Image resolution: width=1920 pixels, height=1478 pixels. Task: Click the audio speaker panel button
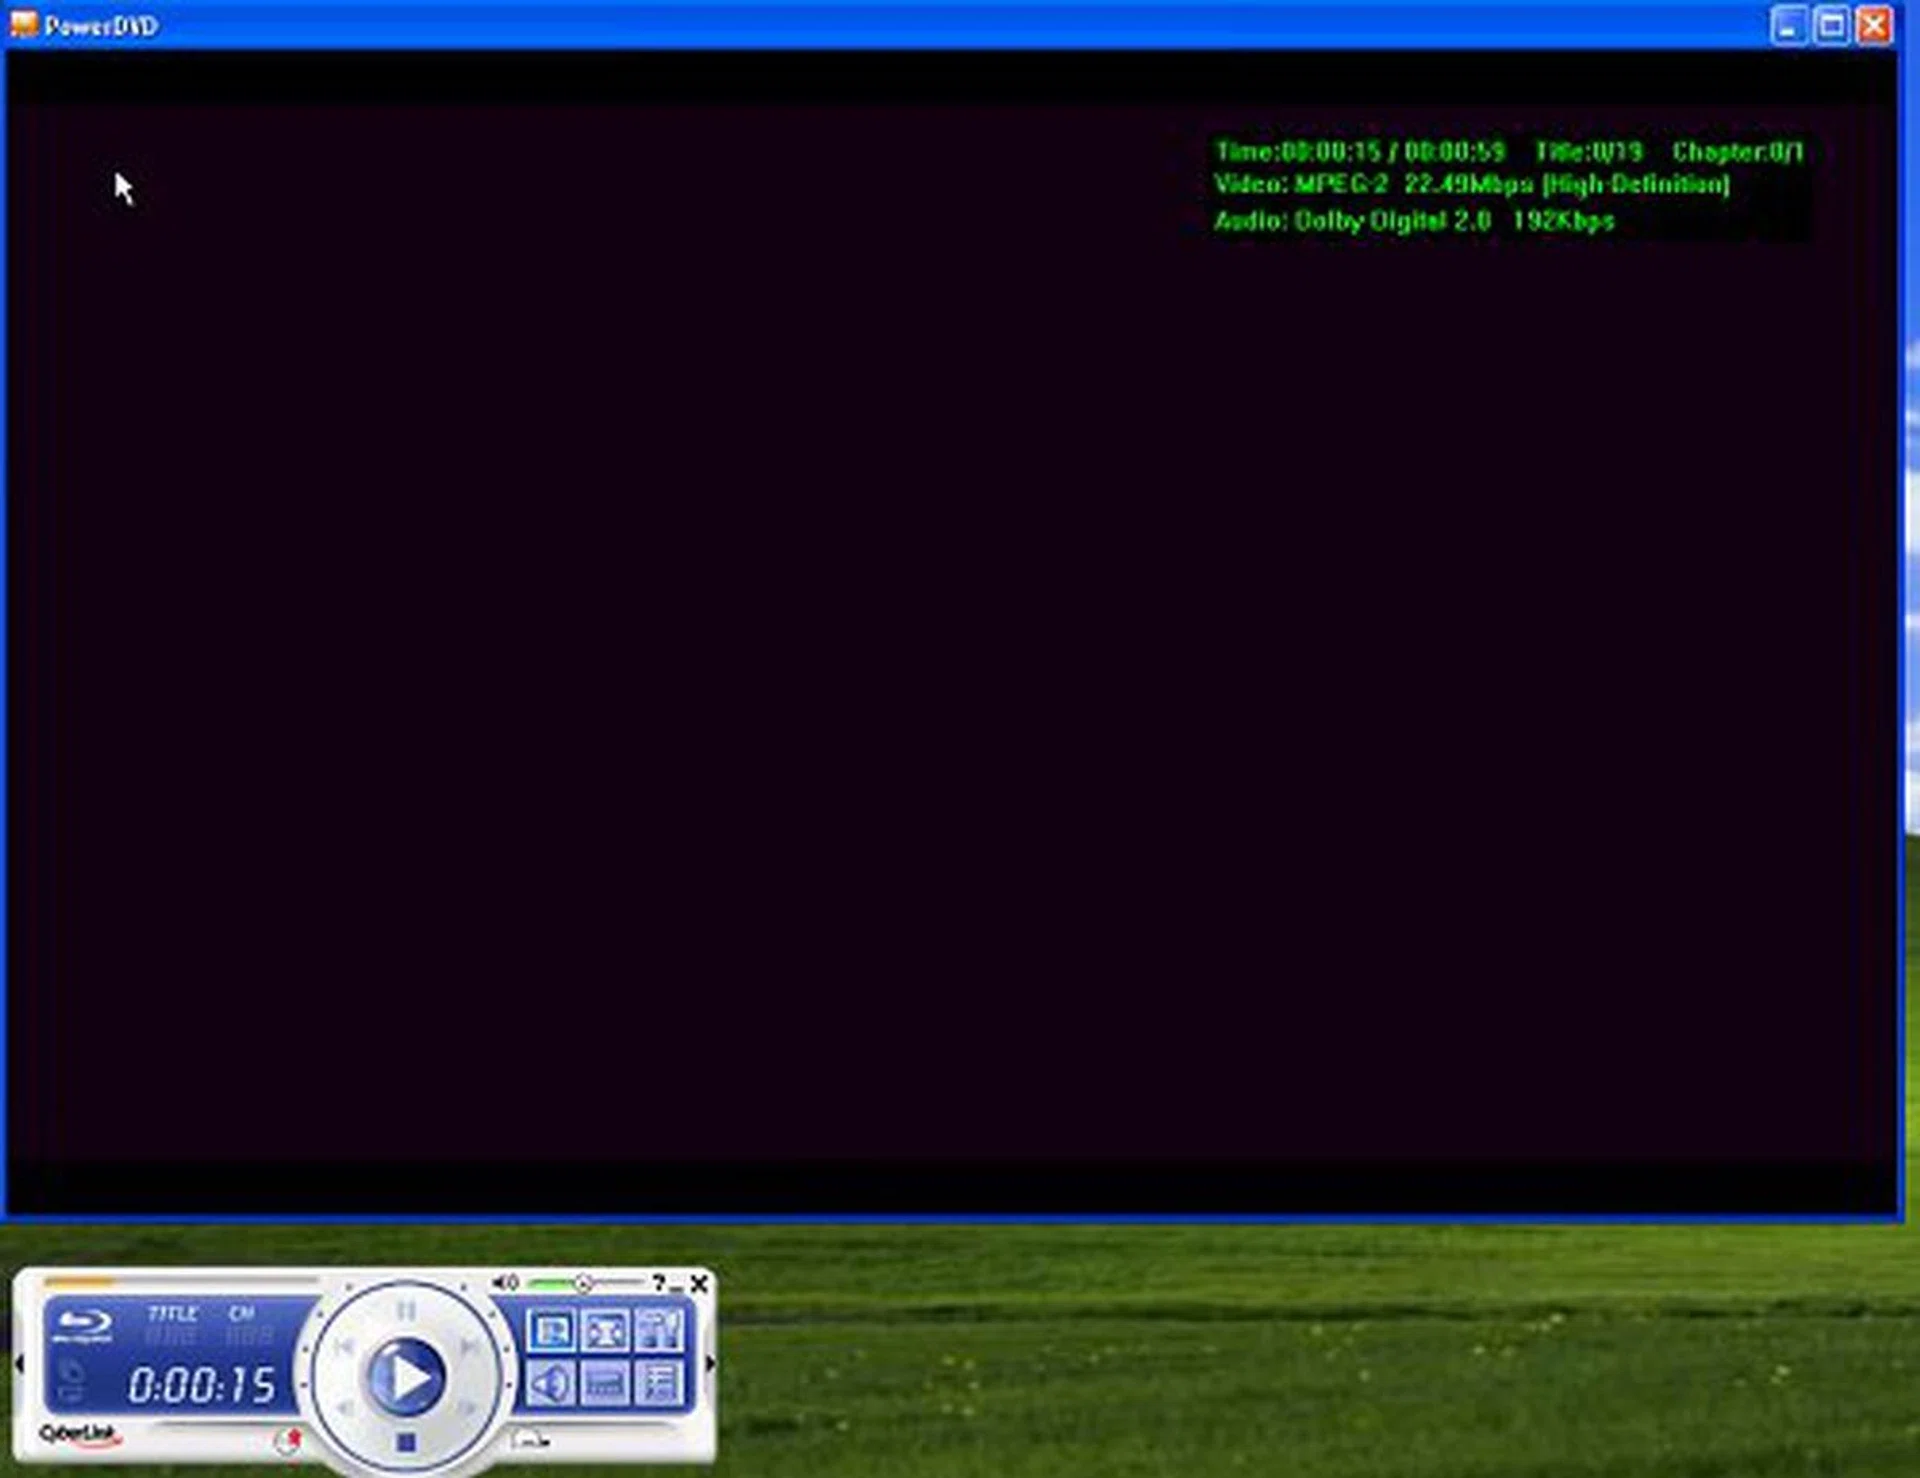[x=550, y=1384]
